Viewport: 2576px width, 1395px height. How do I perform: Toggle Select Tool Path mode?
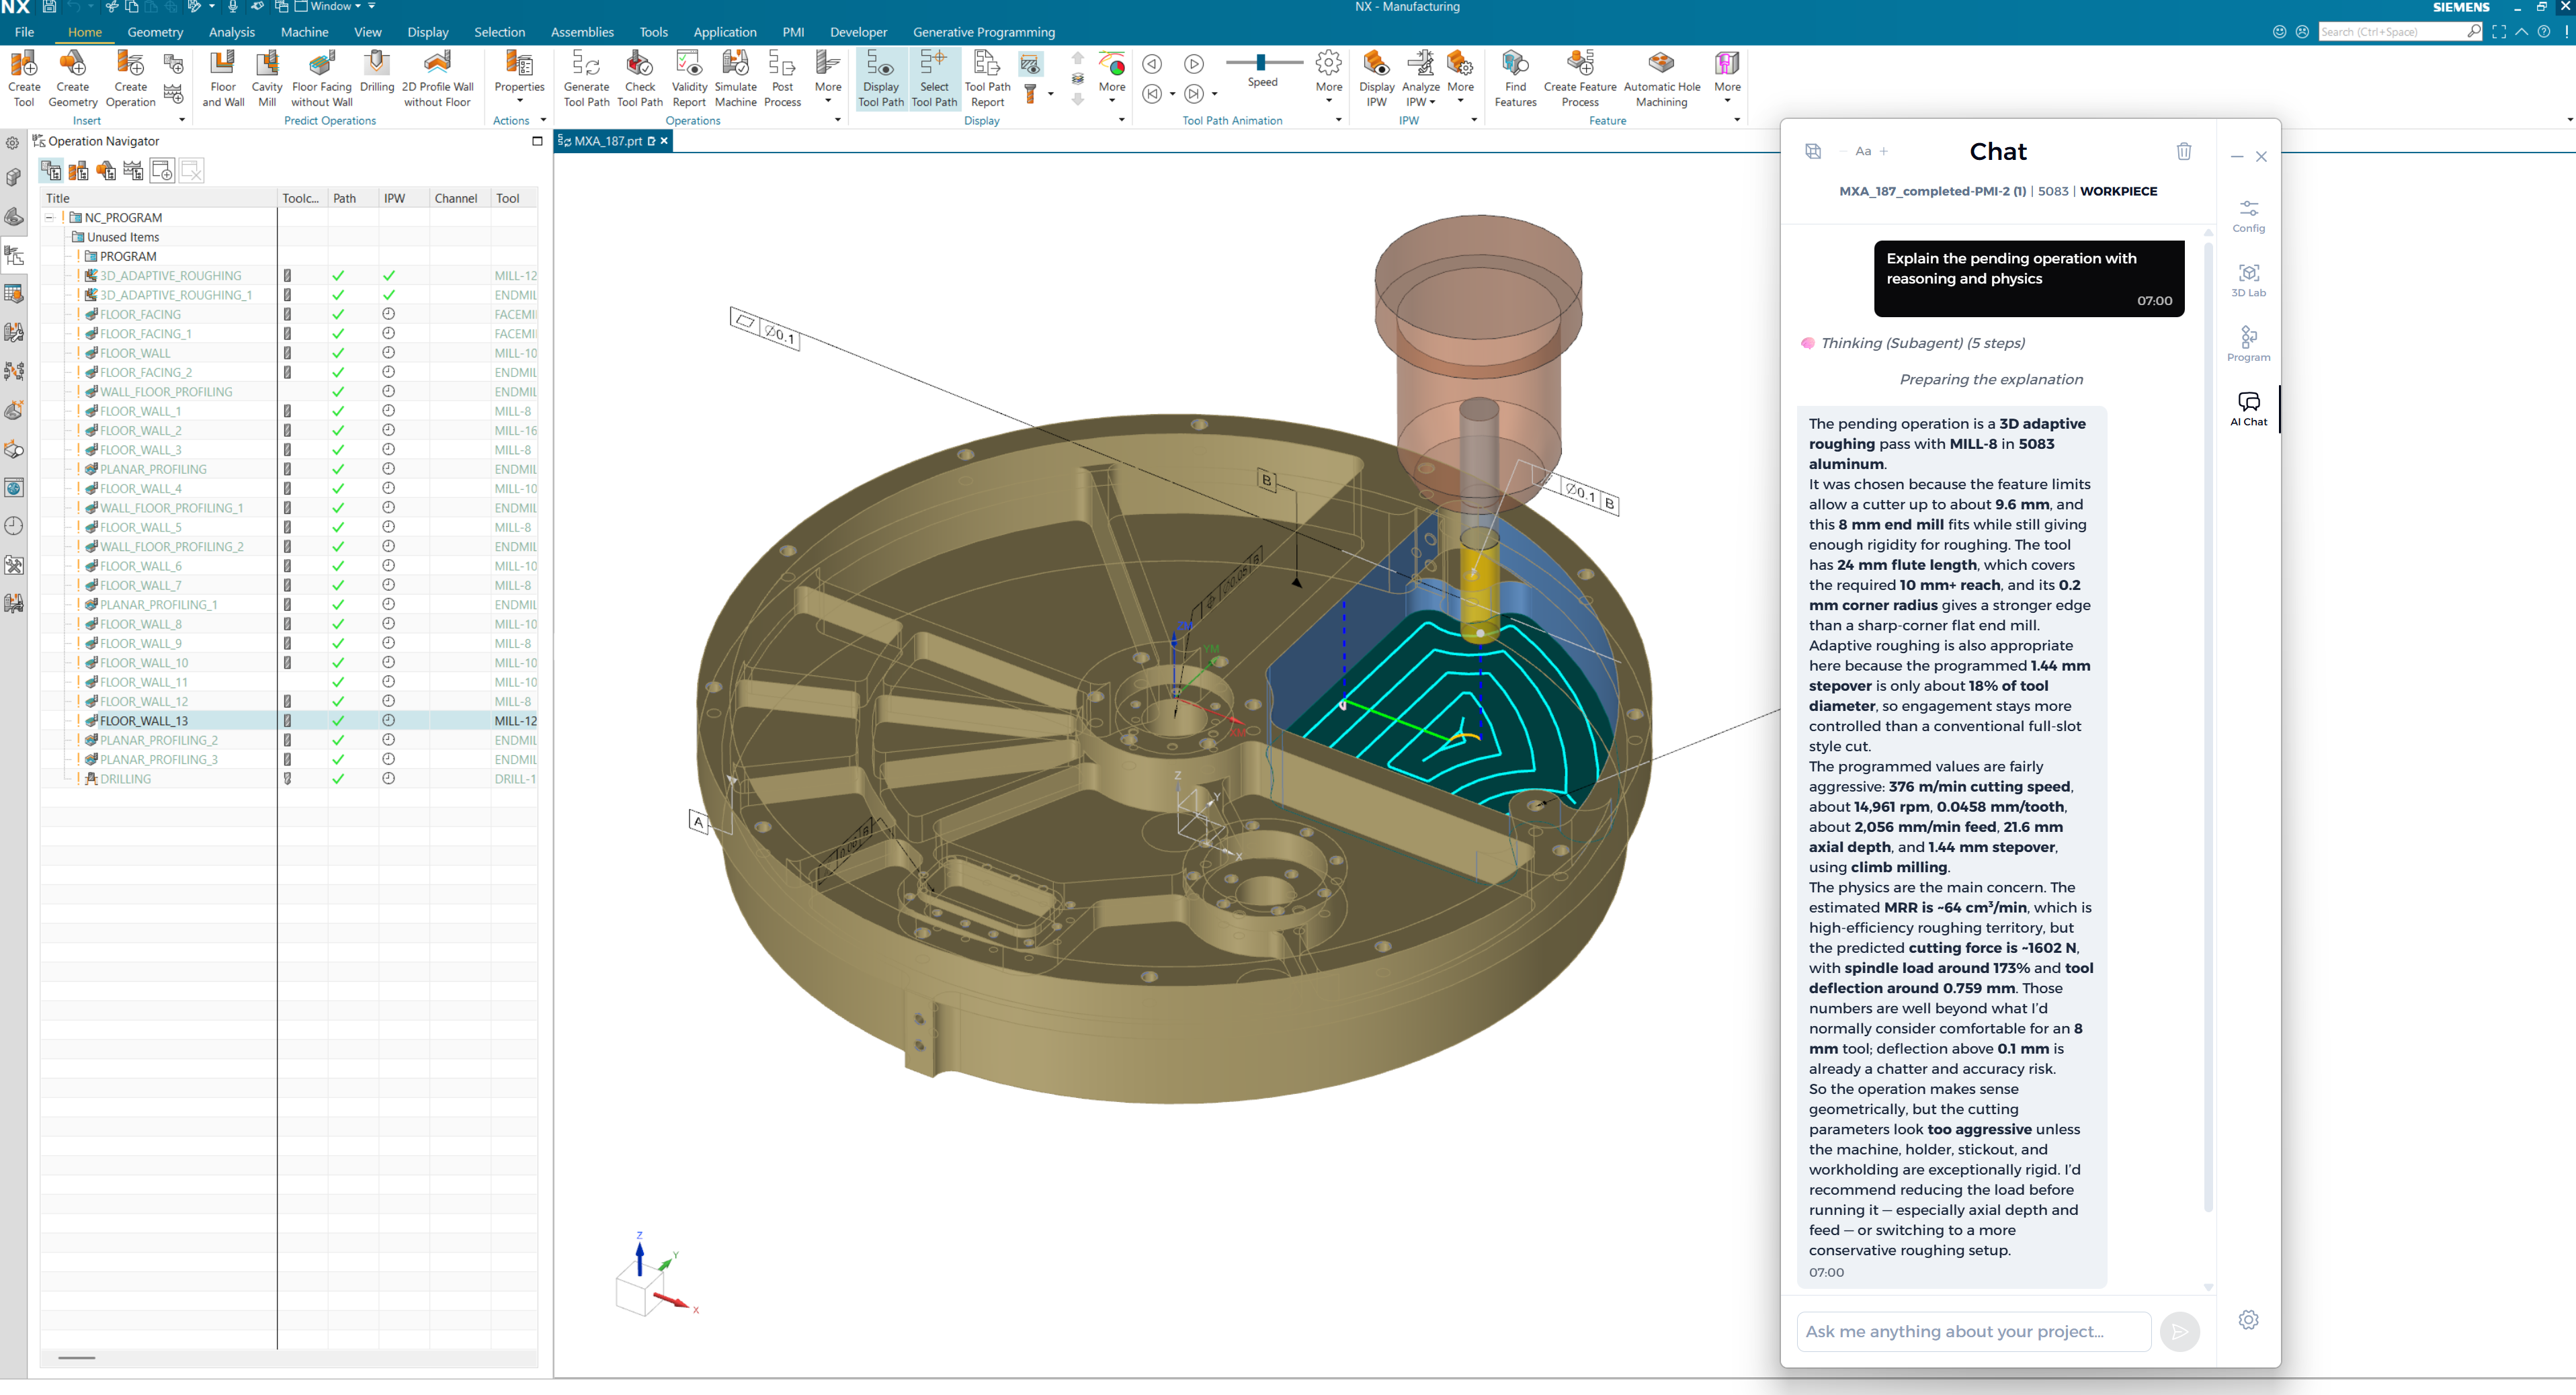pos(934,78)
